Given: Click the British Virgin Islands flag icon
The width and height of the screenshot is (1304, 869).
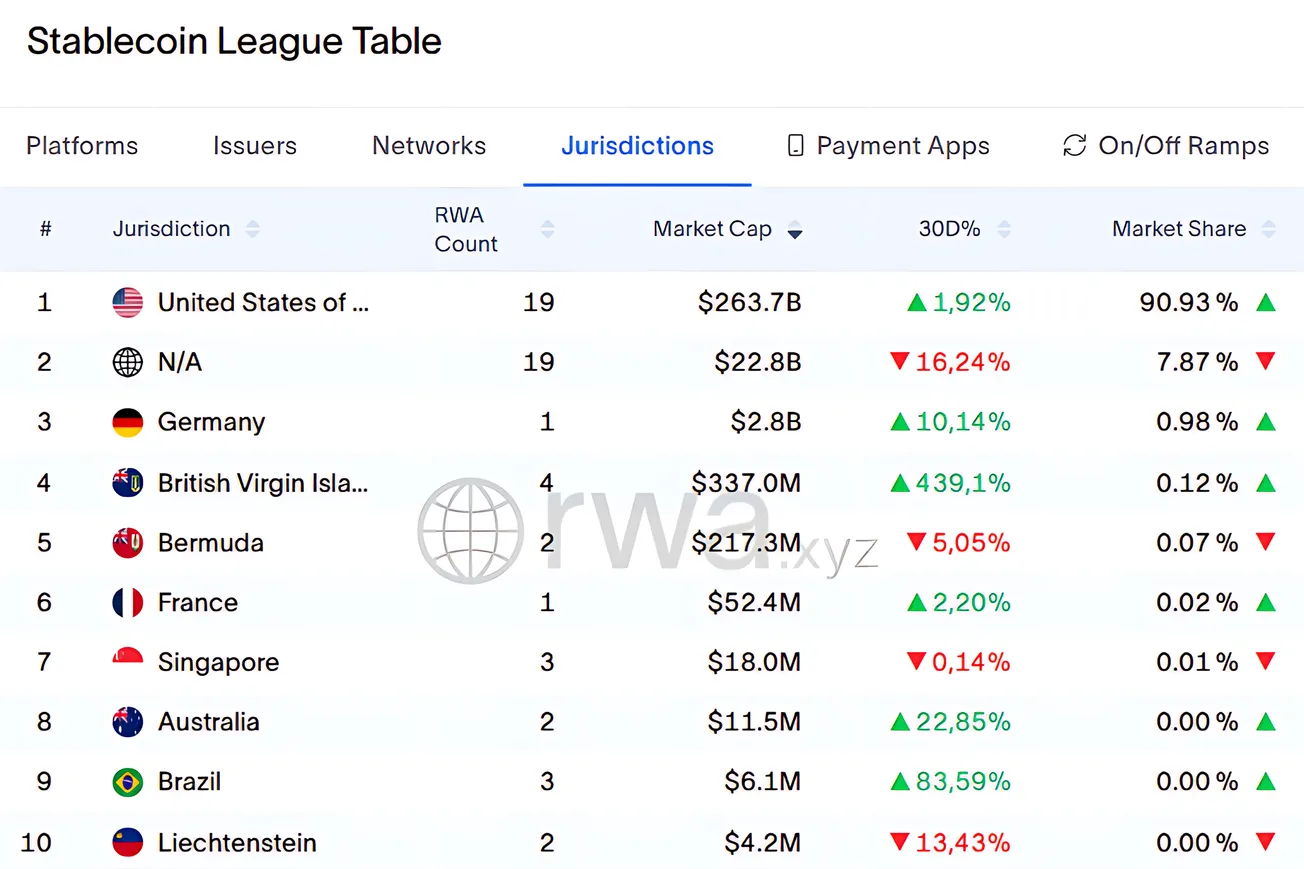Looking at the screenshot, I should tap(128, 483).
